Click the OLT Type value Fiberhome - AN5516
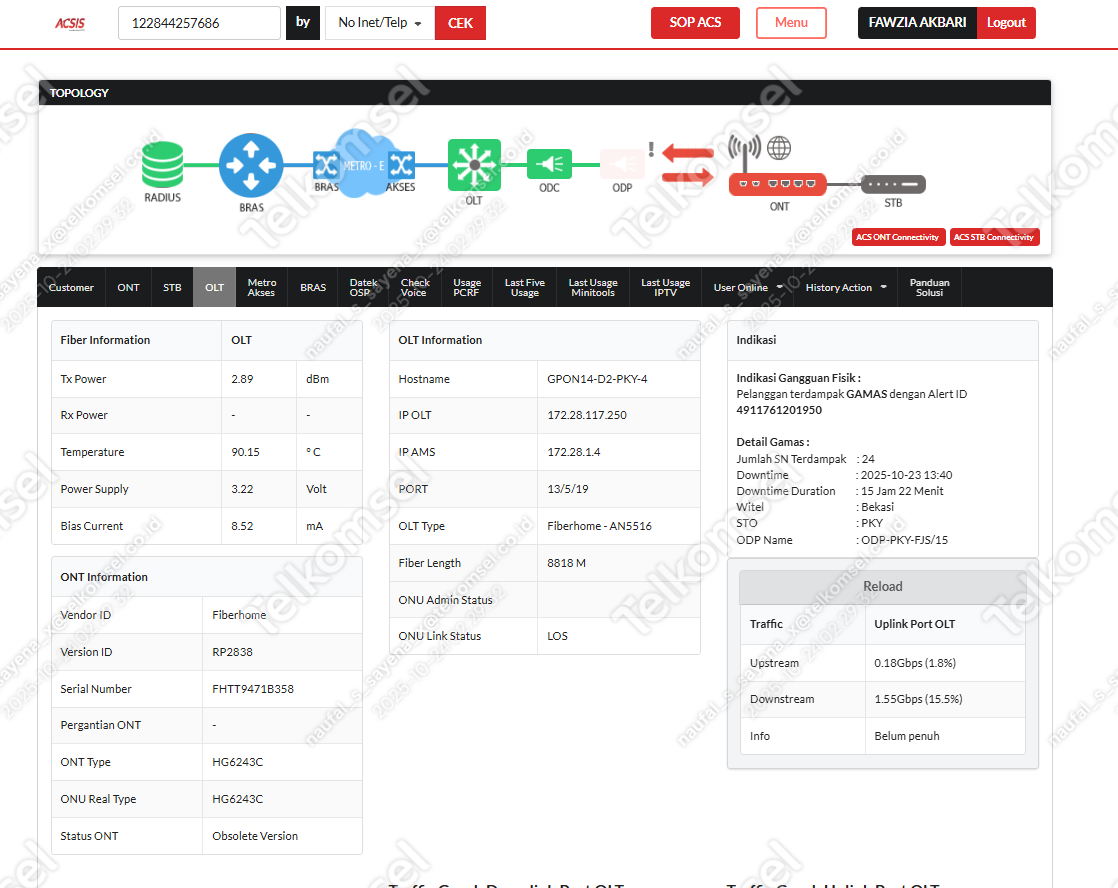1118x888 pixels. (x=600, y=526)
